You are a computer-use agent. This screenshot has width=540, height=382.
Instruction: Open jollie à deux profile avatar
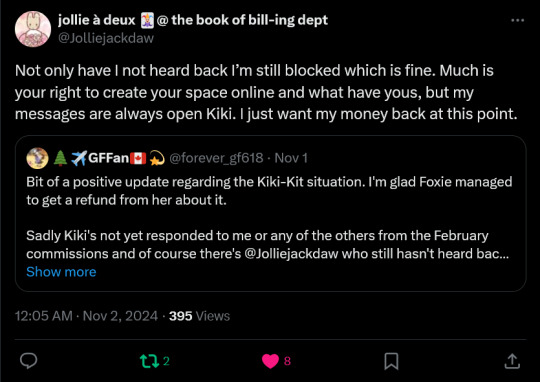pyautogui.click(x=33, y=29)
